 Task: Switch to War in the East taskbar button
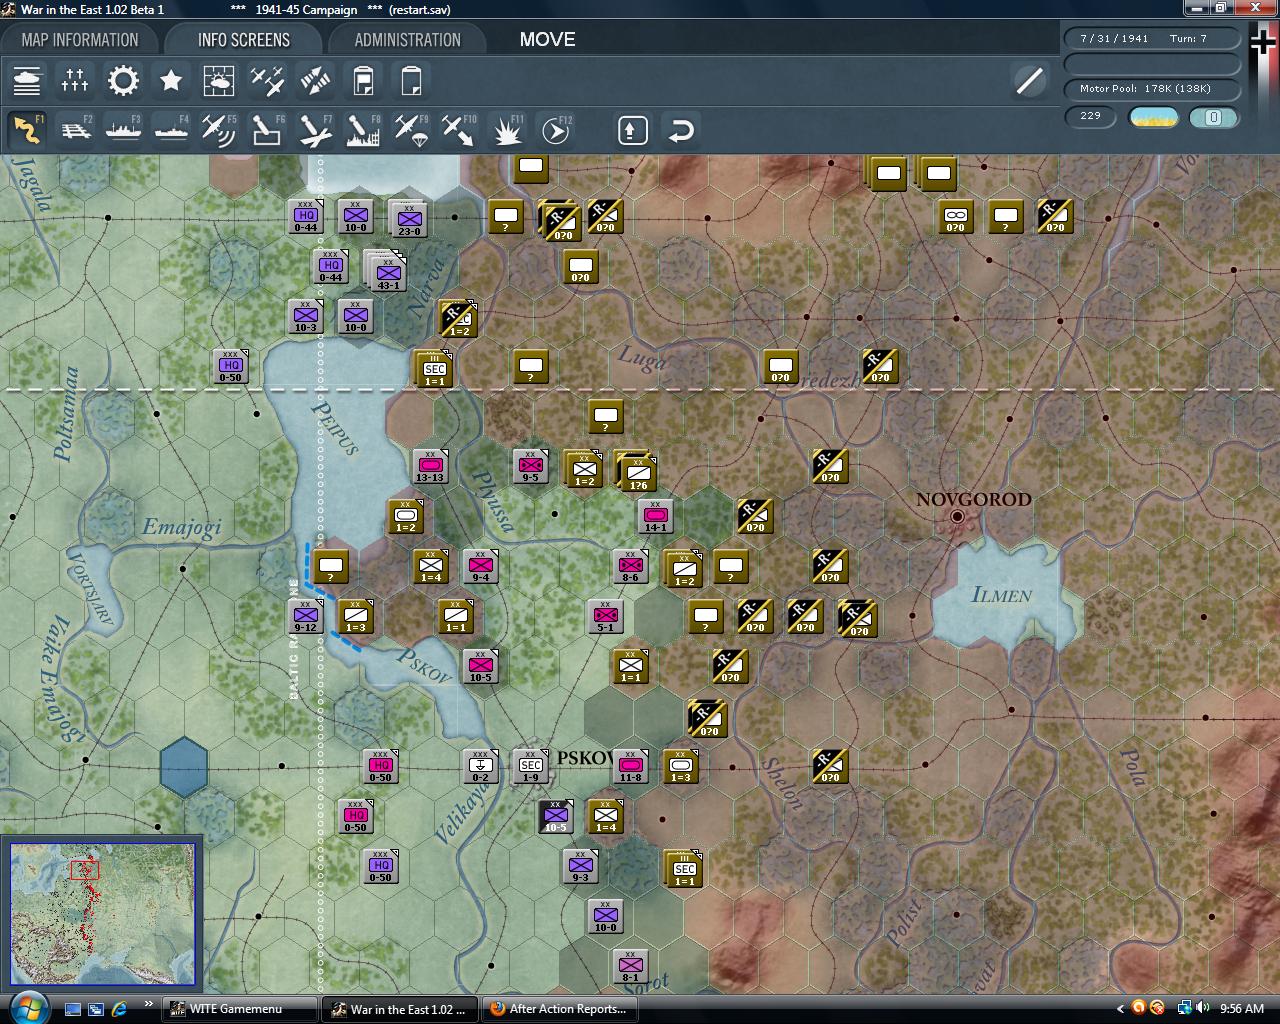pyautogui.click(x=400, y=1008)
